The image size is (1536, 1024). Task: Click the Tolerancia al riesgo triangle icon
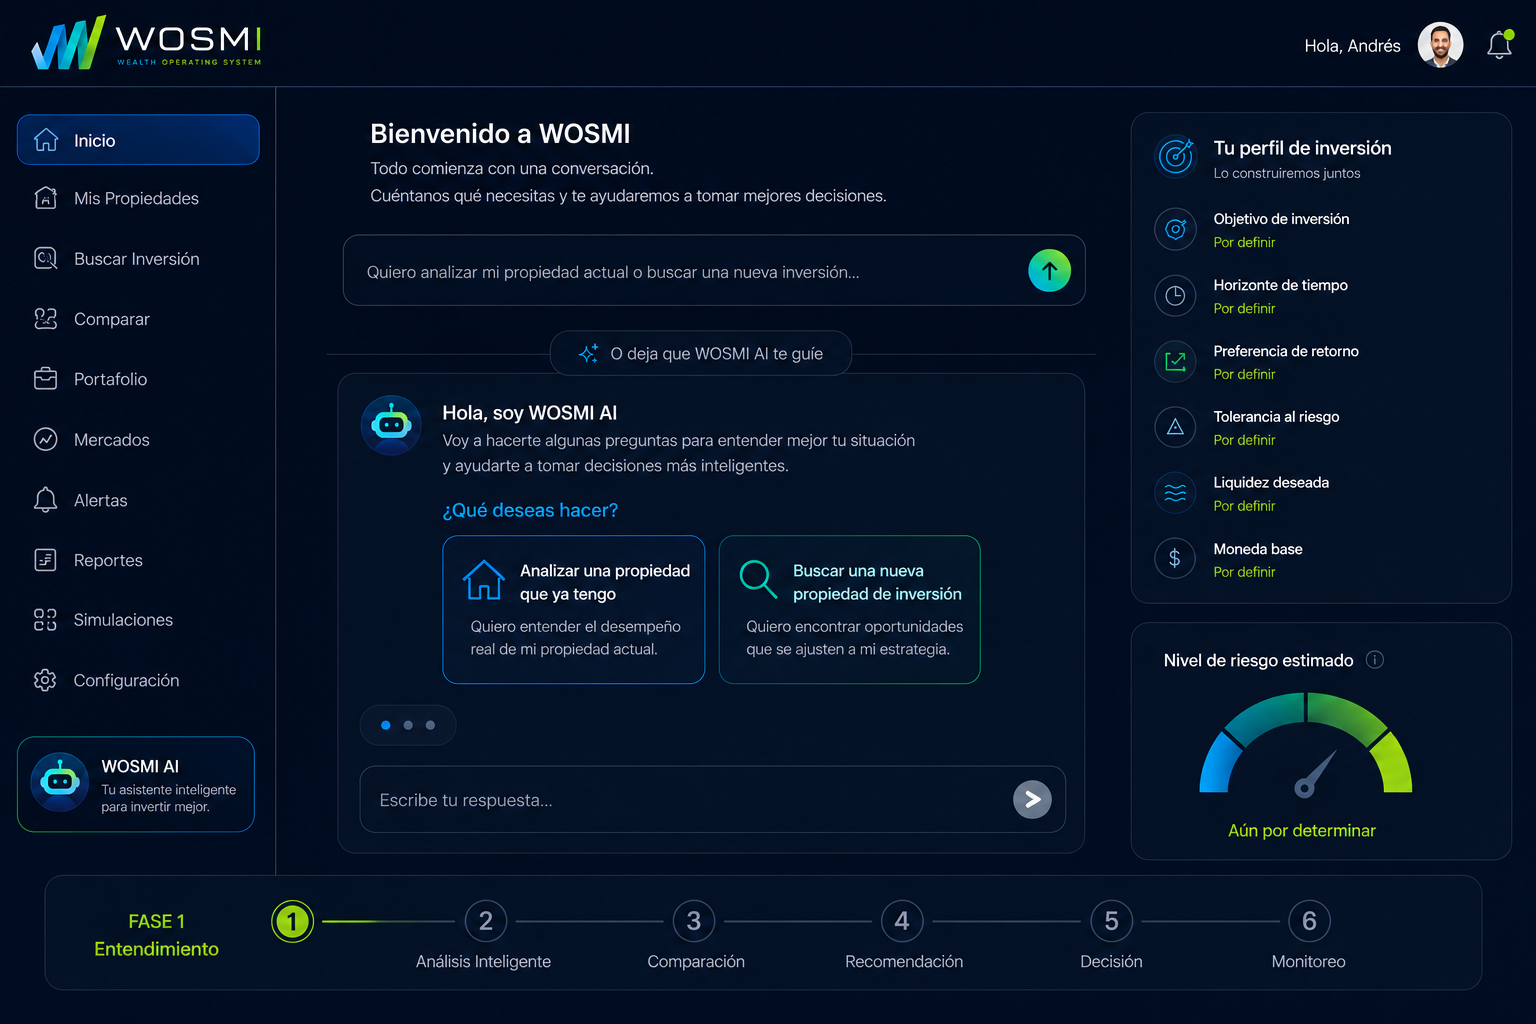[x=1175, y=427]
